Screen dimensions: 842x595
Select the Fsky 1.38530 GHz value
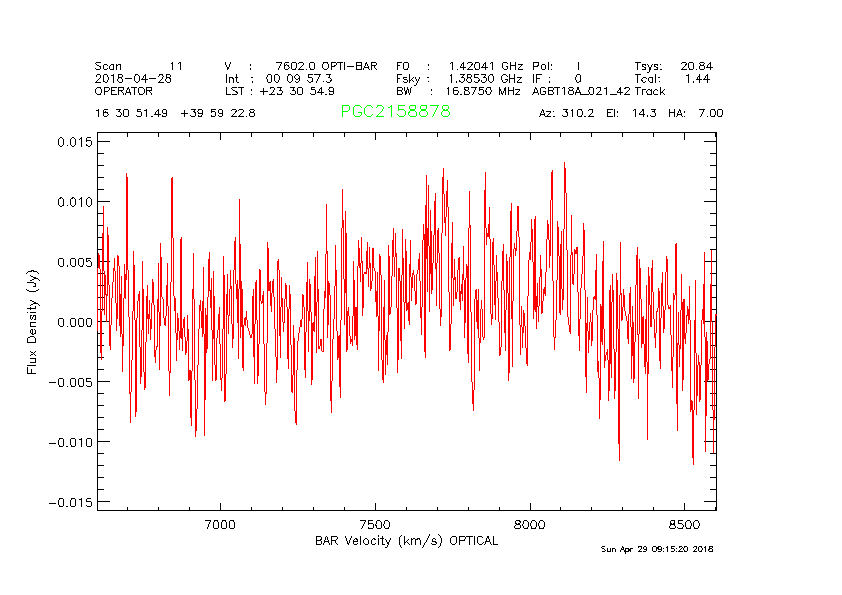point(459,78)
